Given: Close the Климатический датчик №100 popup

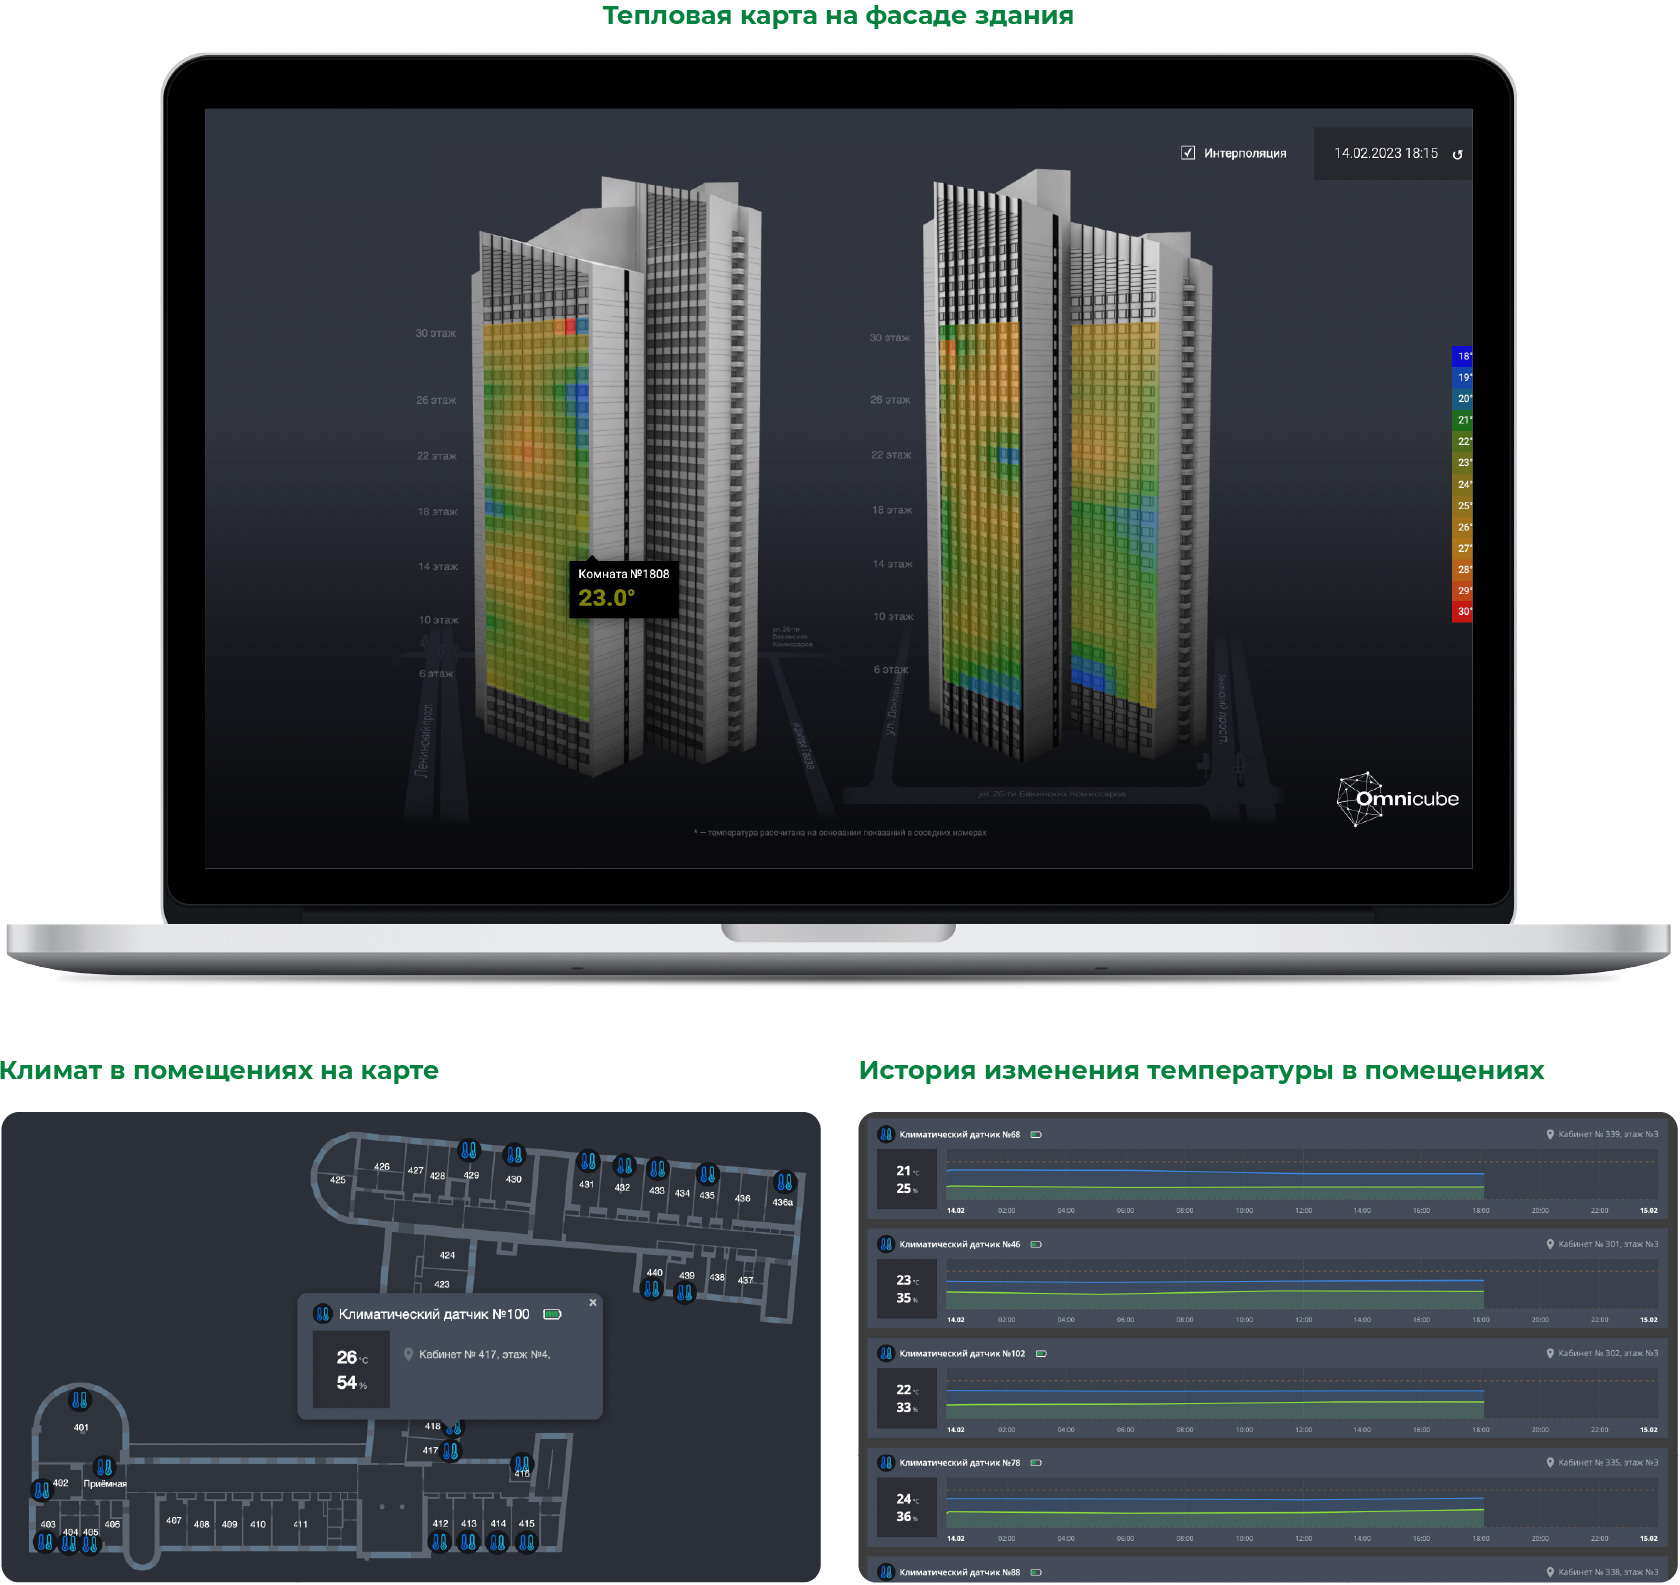Looking at the screenshot, I should pos(593,1302).
